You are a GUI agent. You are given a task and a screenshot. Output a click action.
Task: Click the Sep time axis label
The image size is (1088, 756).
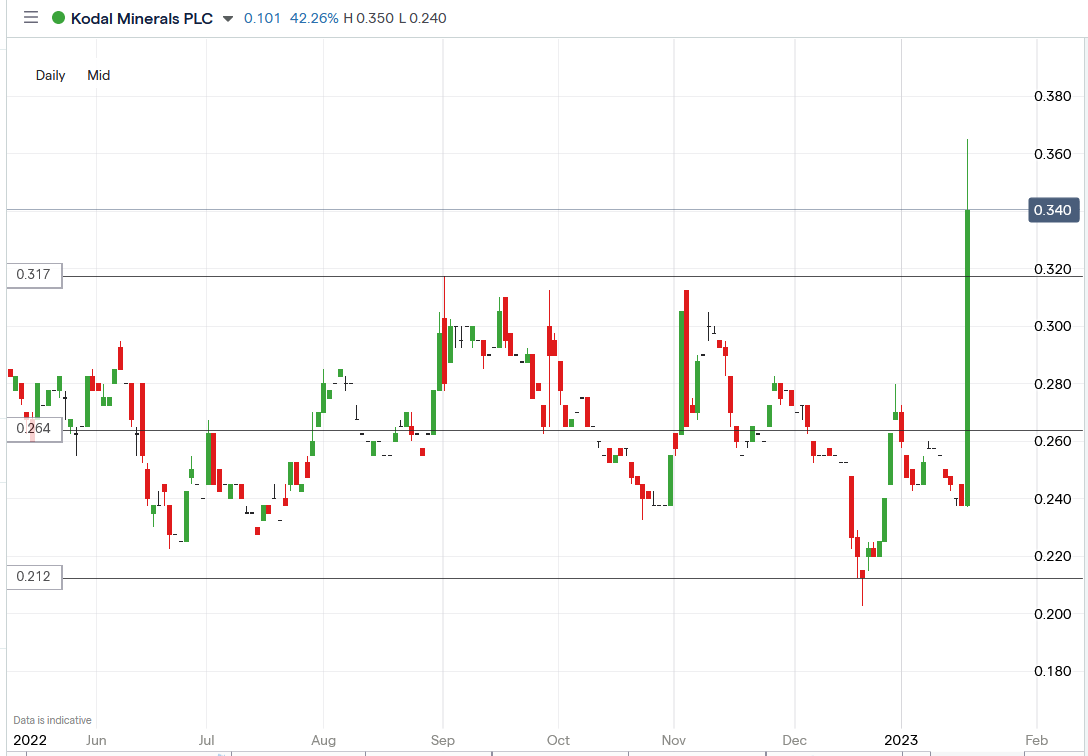[x=443, y=740]
